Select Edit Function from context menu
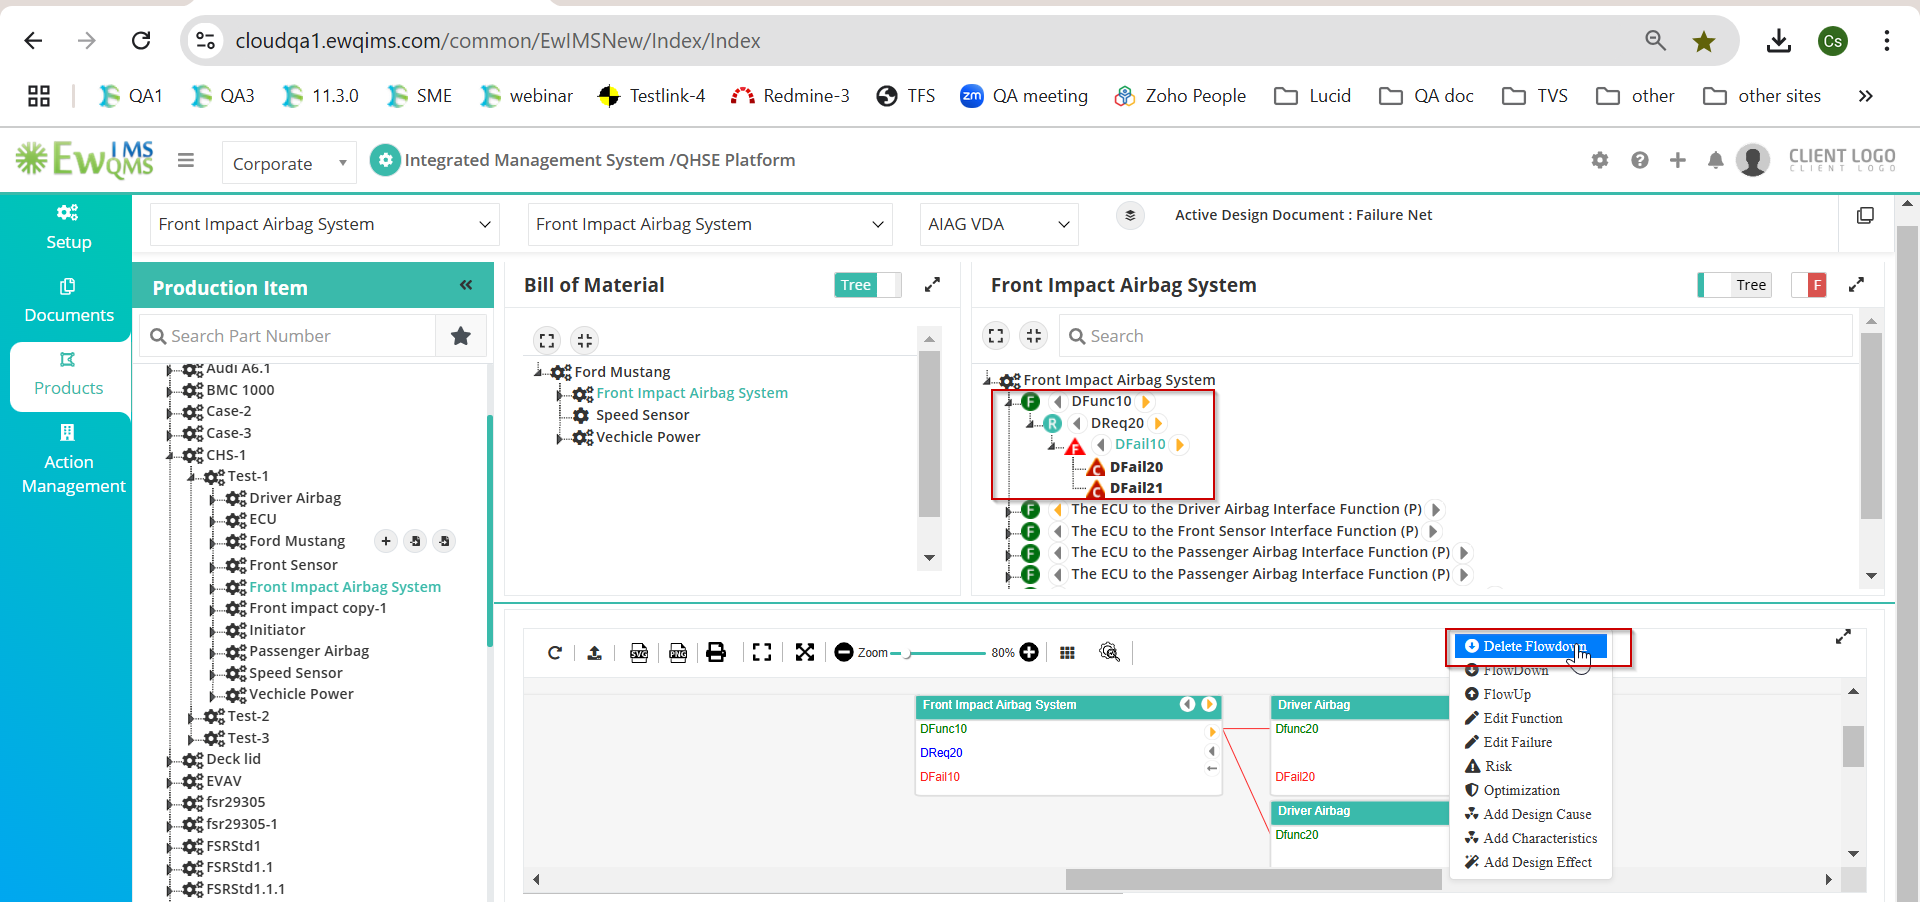 click(1522, 718)
